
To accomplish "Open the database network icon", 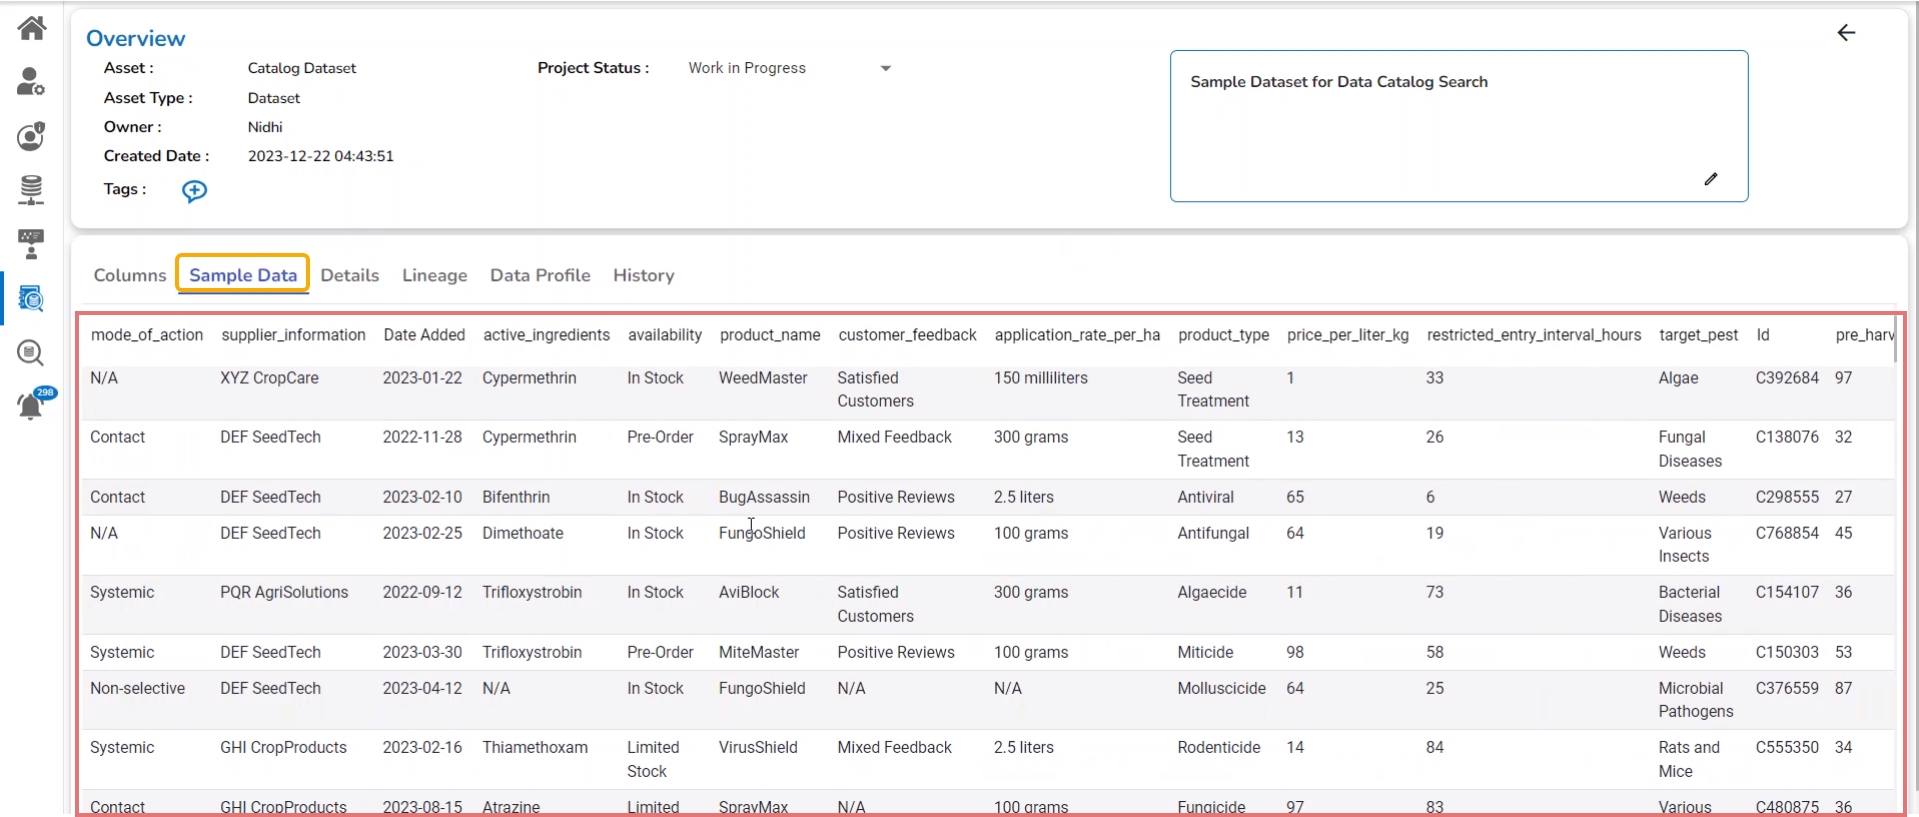I will [x=31, y=189].
